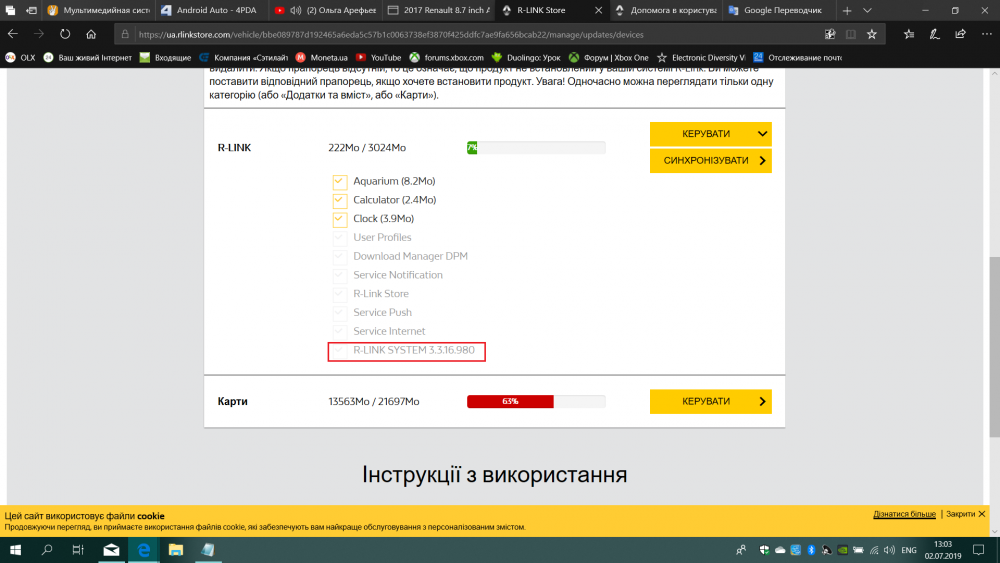Open NVIDIA tray icon
This screenshot has height=563, width=1000.
[842, 550]
